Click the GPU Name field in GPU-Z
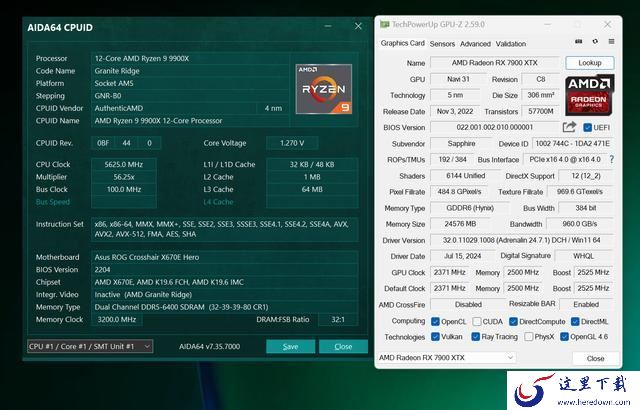Image resolution: width=640 pixels, height=410 pixels. click(x=494, y=63)
